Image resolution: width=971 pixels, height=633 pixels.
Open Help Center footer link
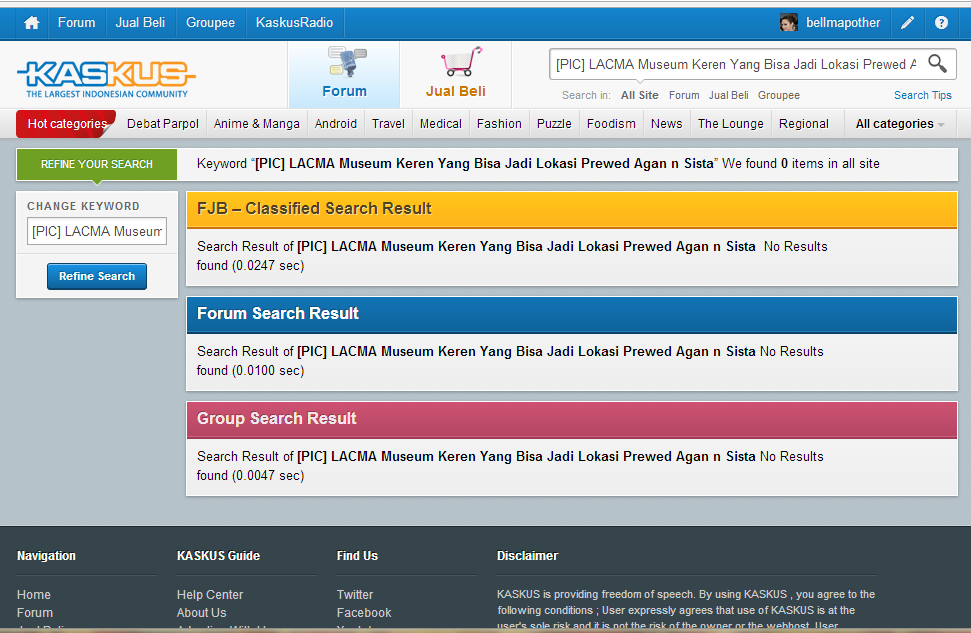click(x=210, y=595)
